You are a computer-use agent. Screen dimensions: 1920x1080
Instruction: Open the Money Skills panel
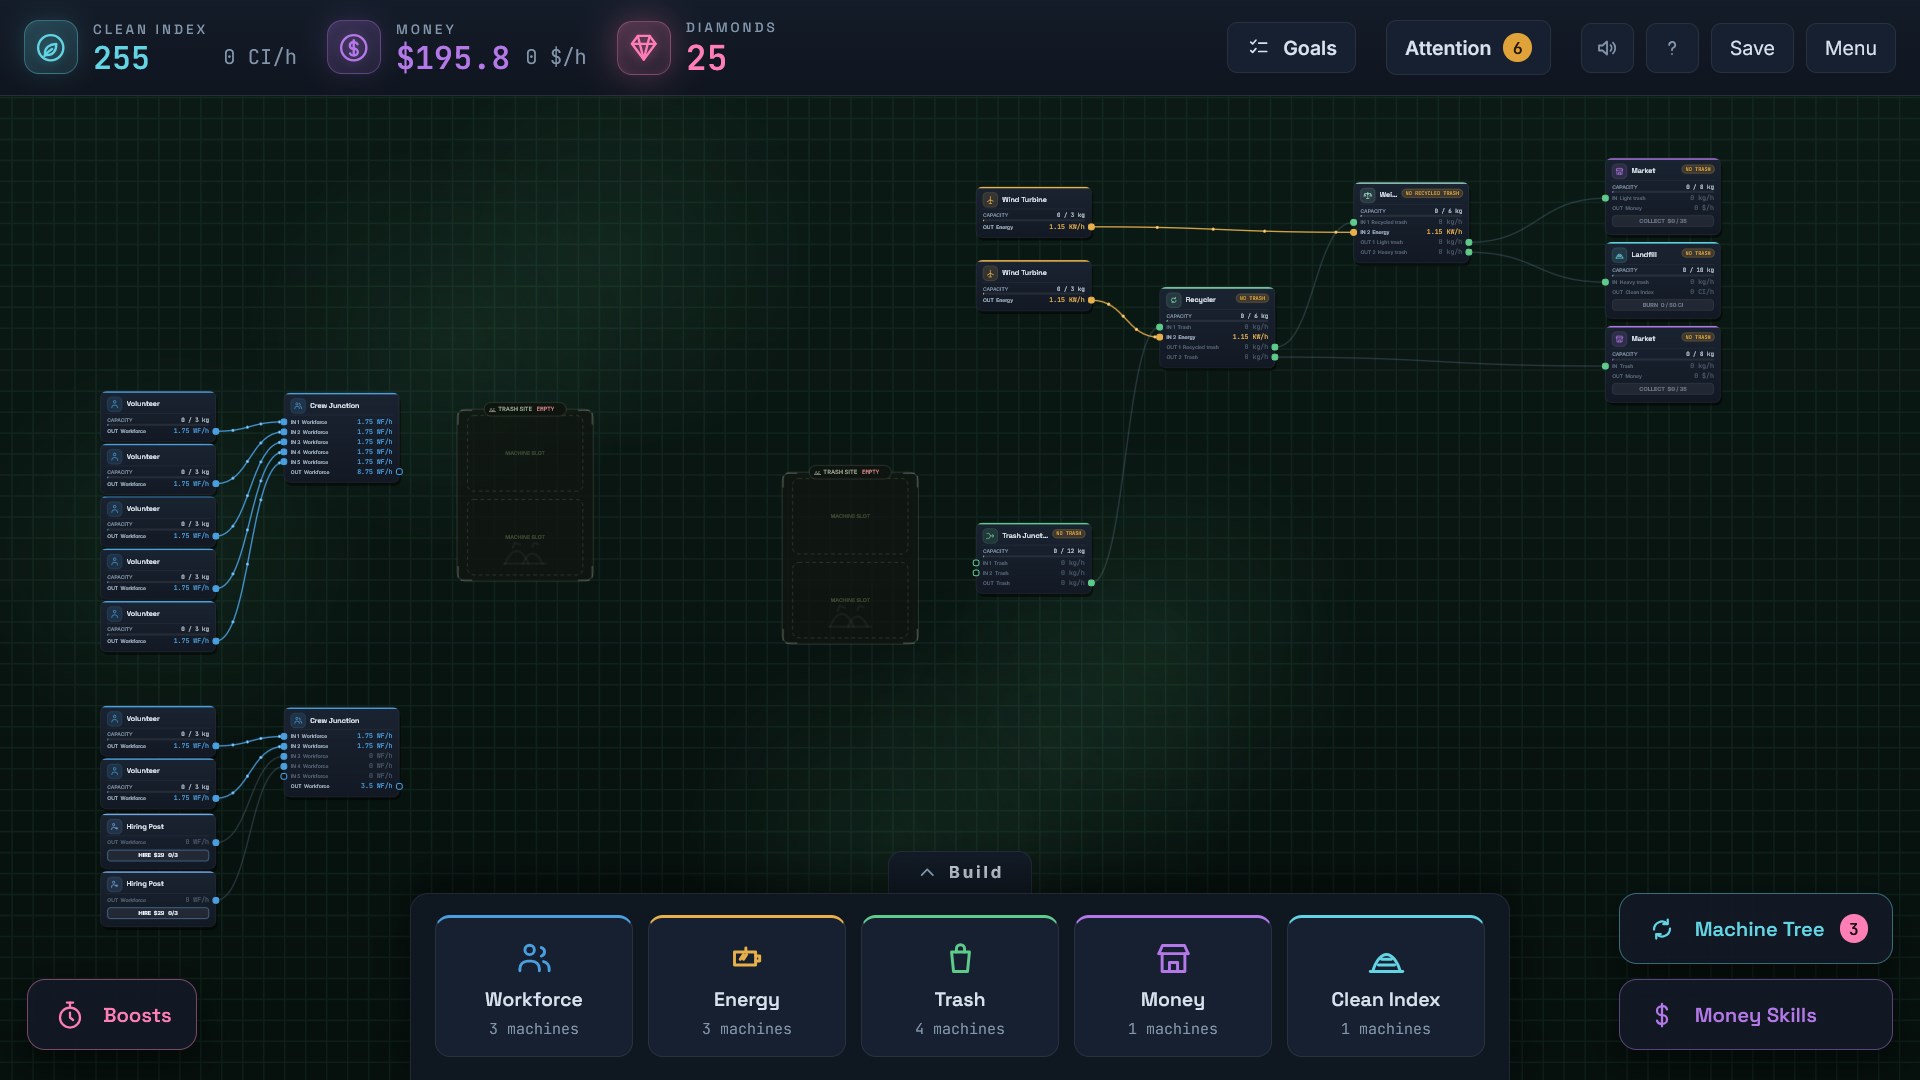point(1756,1015)
